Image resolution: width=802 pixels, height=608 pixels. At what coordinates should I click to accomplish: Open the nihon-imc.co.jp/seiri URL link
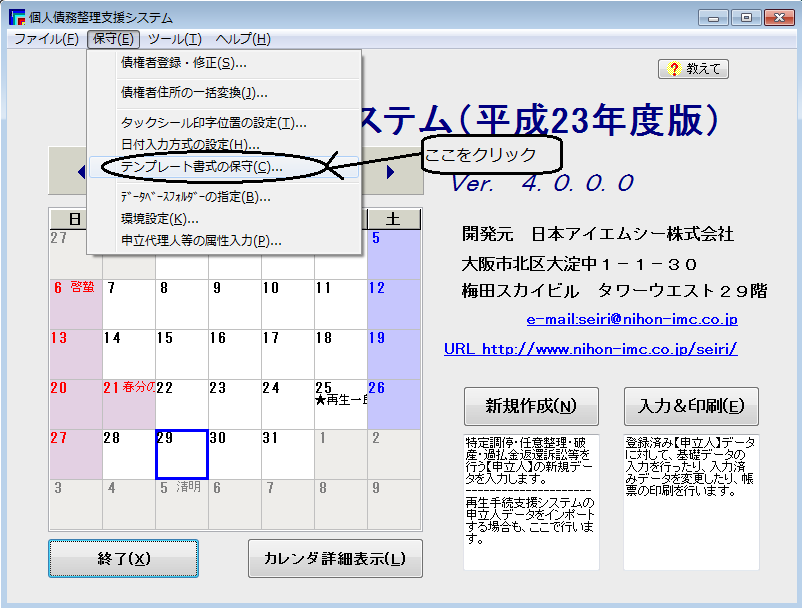(590, 349)
